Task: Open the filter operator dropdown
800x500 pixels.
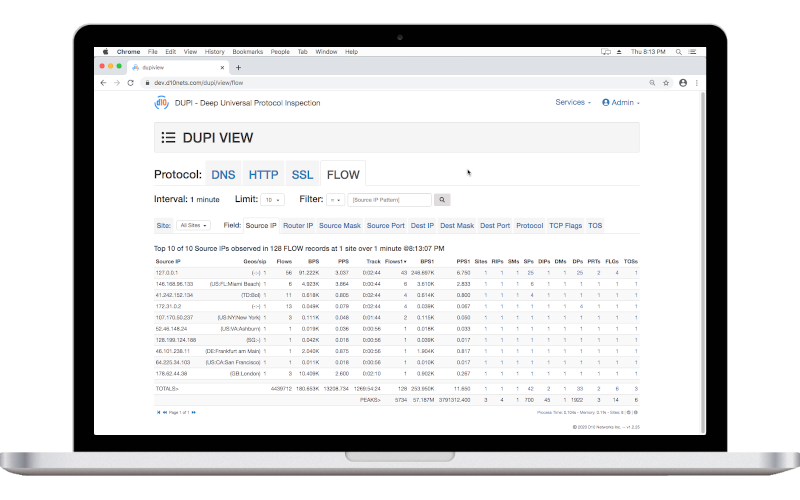Action: point(335,200)
